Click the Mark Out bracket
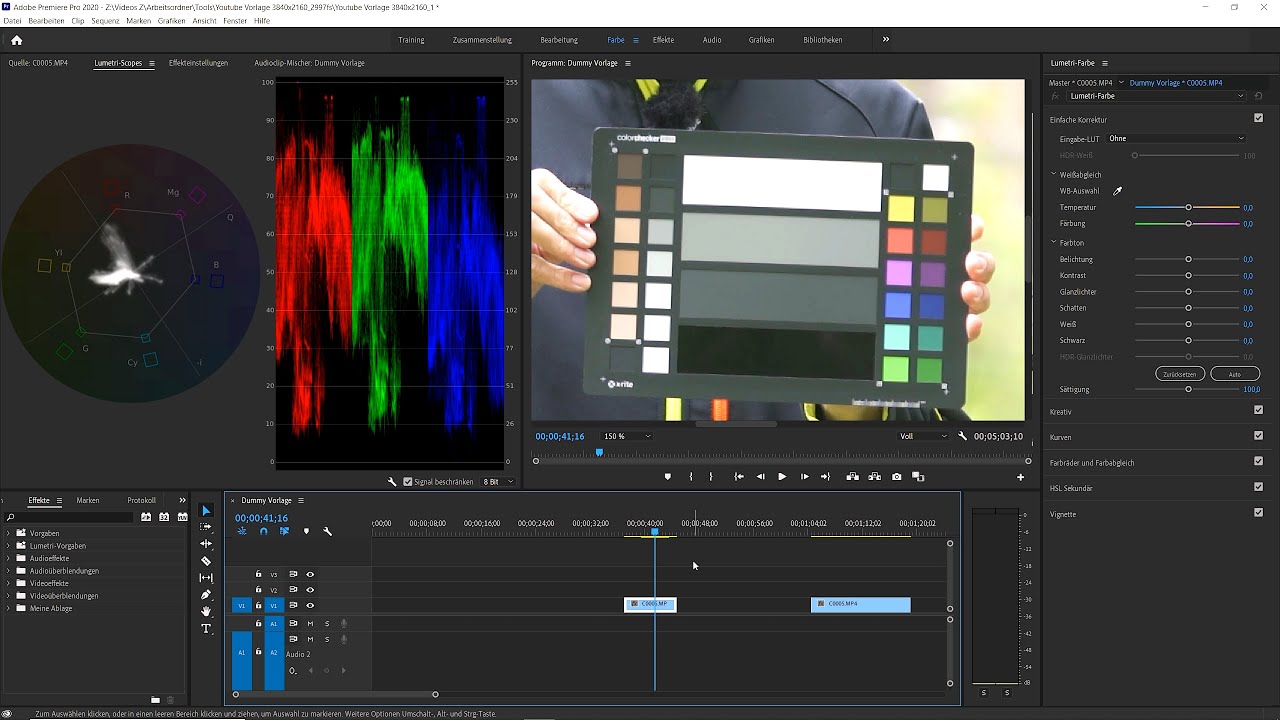This screenshot has width=1280, height=720. point(711,477)
